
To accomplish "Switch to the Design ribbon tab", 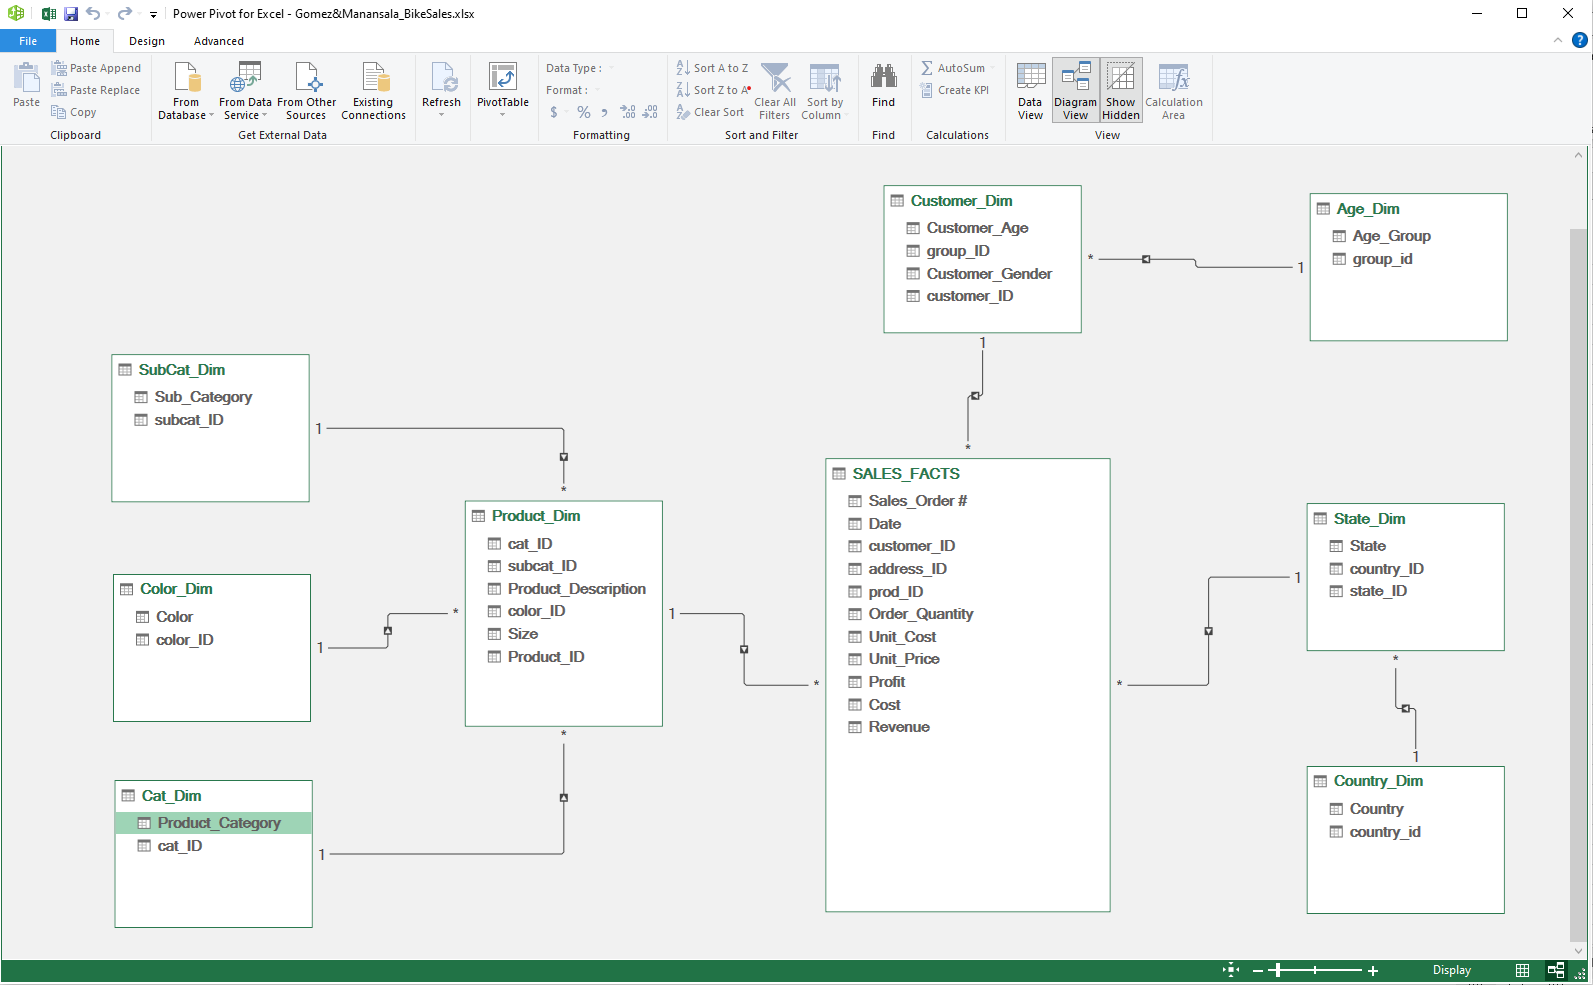I will pyautogui.click(x=147, y=41).
